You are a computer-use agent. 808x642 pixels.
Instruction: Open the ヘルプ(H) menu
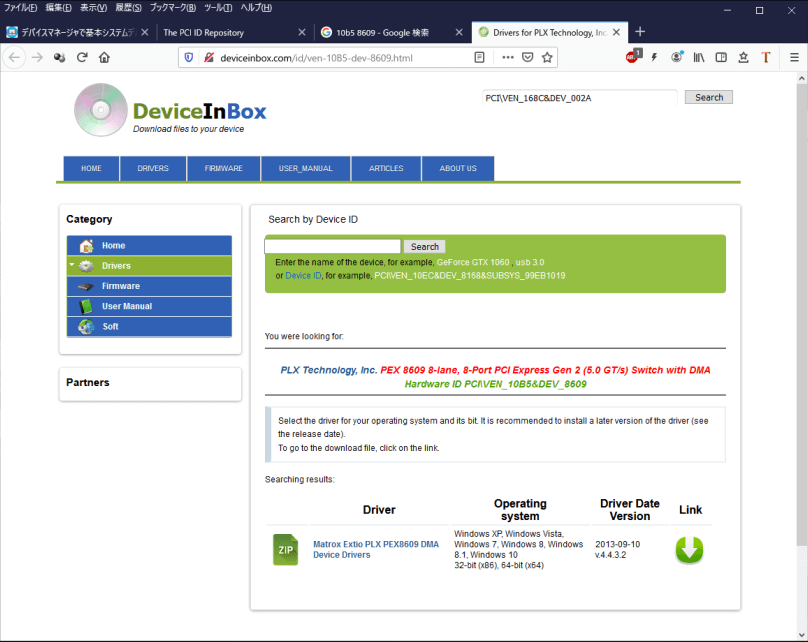[256, 8]
